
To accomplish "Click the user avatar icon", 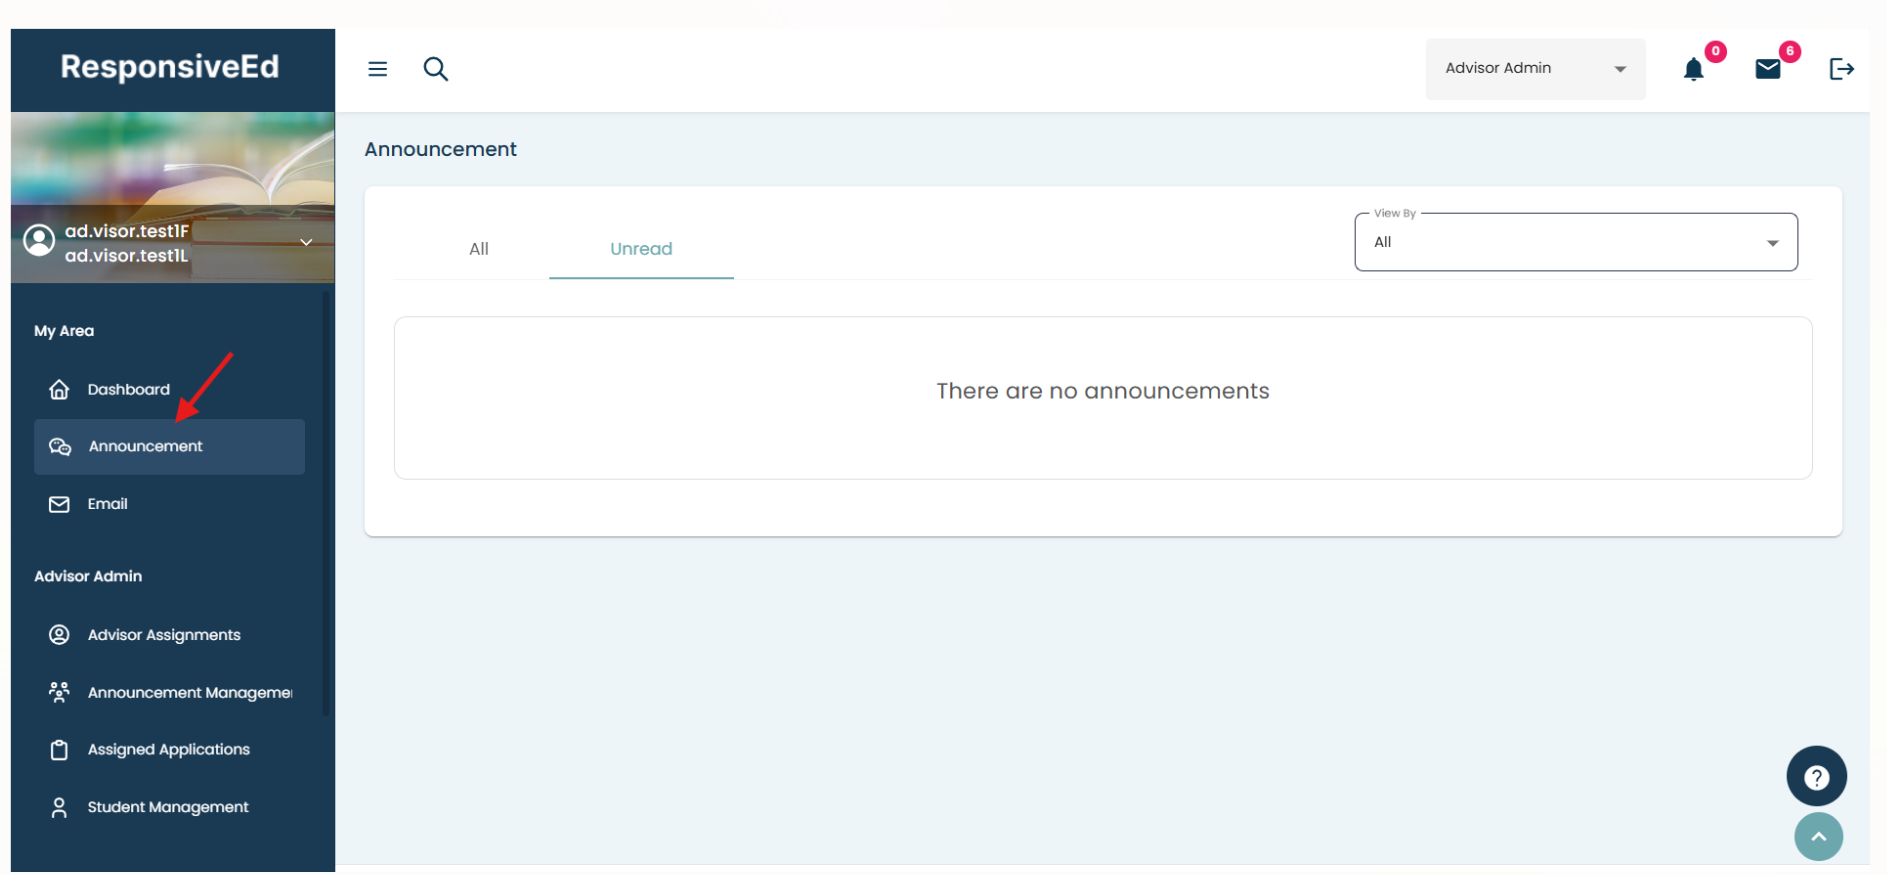I will (39, 241).
